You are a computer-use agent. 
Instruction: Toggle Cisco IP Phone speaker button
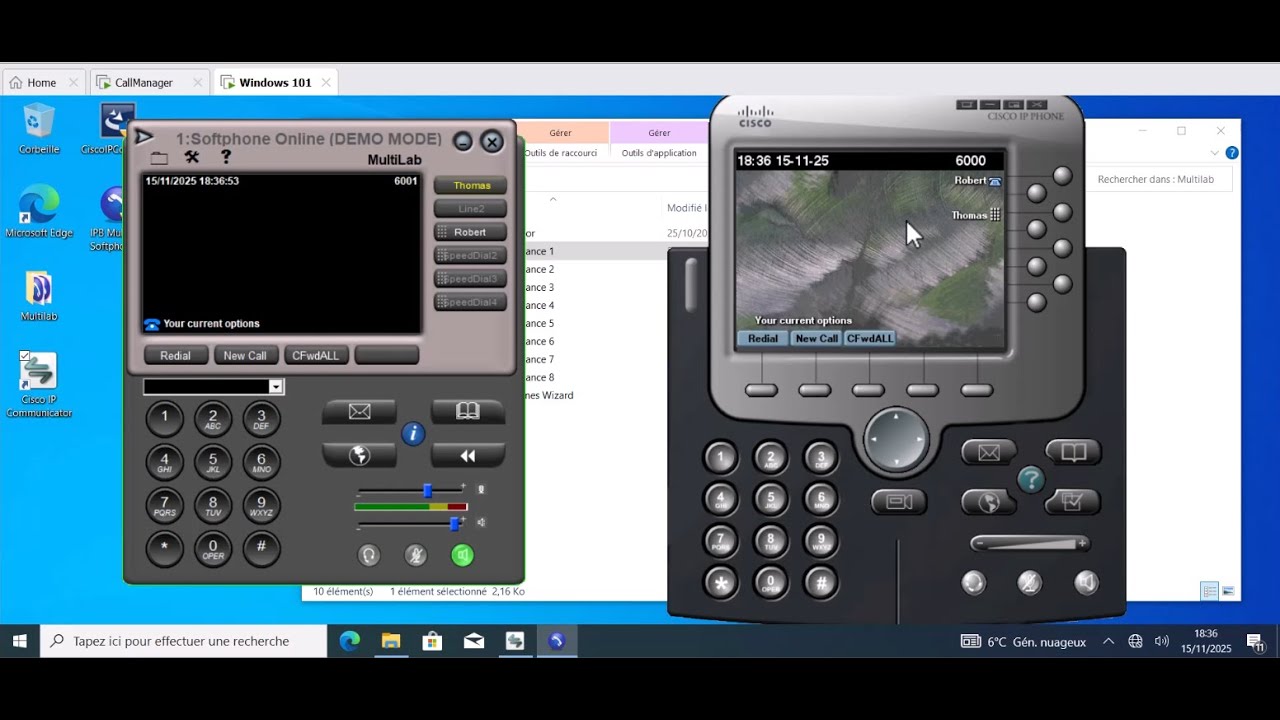[x=1086, y=582]
